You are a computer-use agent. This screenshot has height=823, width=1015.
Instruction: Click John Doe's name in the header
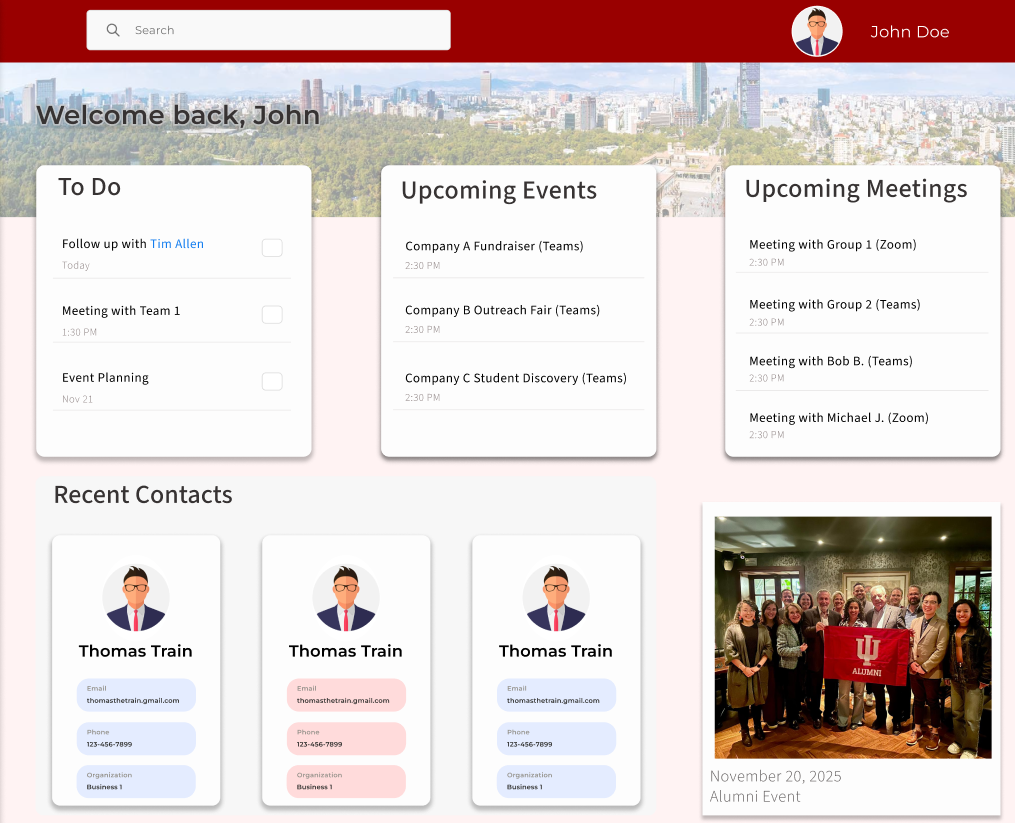click(x=909, y=31)
